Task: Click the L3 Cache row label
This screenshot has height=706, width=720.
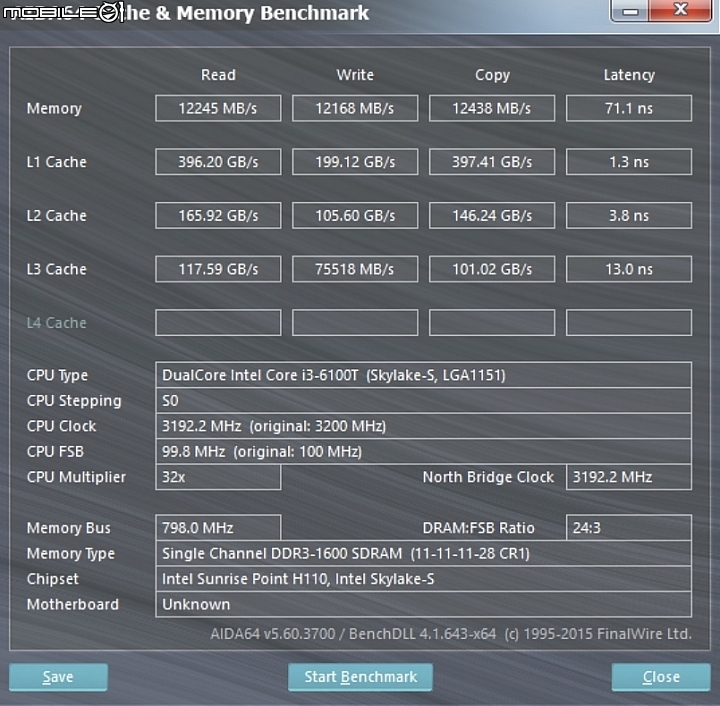Action: [x=56, y=269]
